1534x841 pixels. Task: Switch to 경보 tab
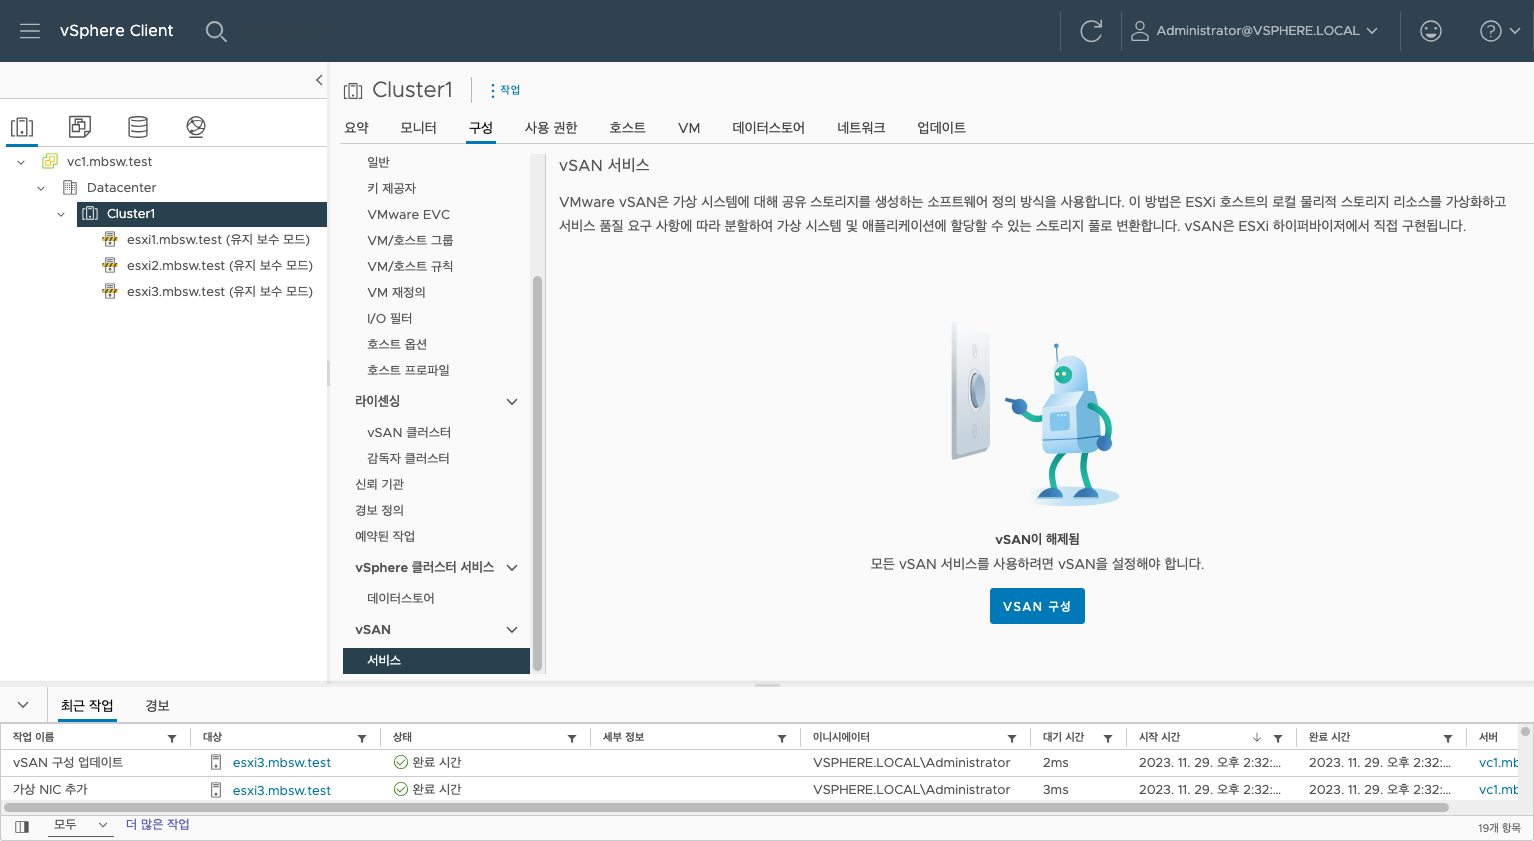(157, 706)
